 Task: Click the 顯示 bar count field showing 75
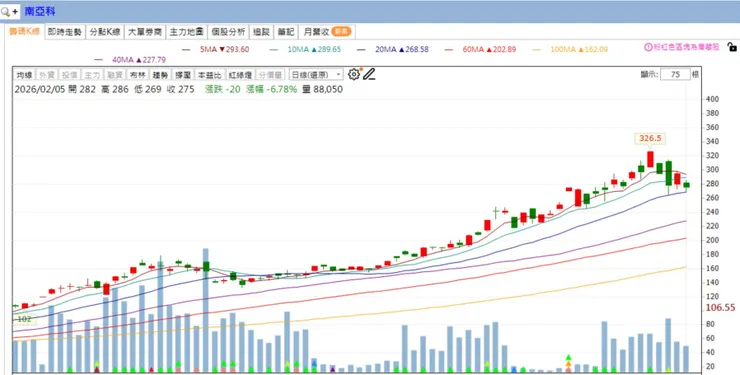[675, 75]
